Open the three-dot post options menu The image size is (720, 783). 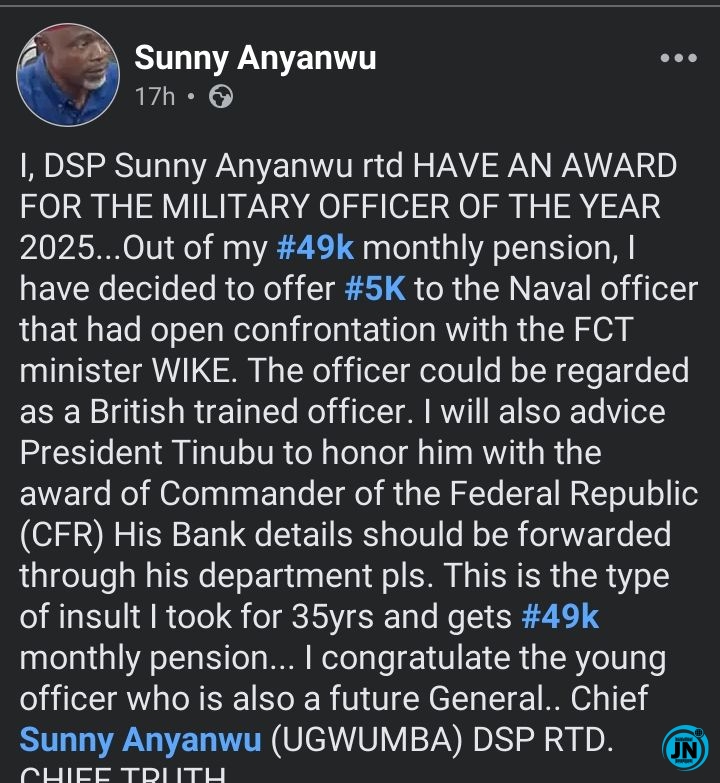[678, 58]
